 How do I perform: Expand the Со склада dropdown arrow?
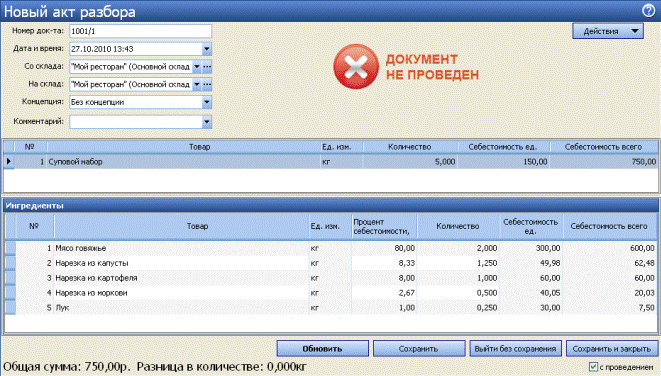point(197,67)
